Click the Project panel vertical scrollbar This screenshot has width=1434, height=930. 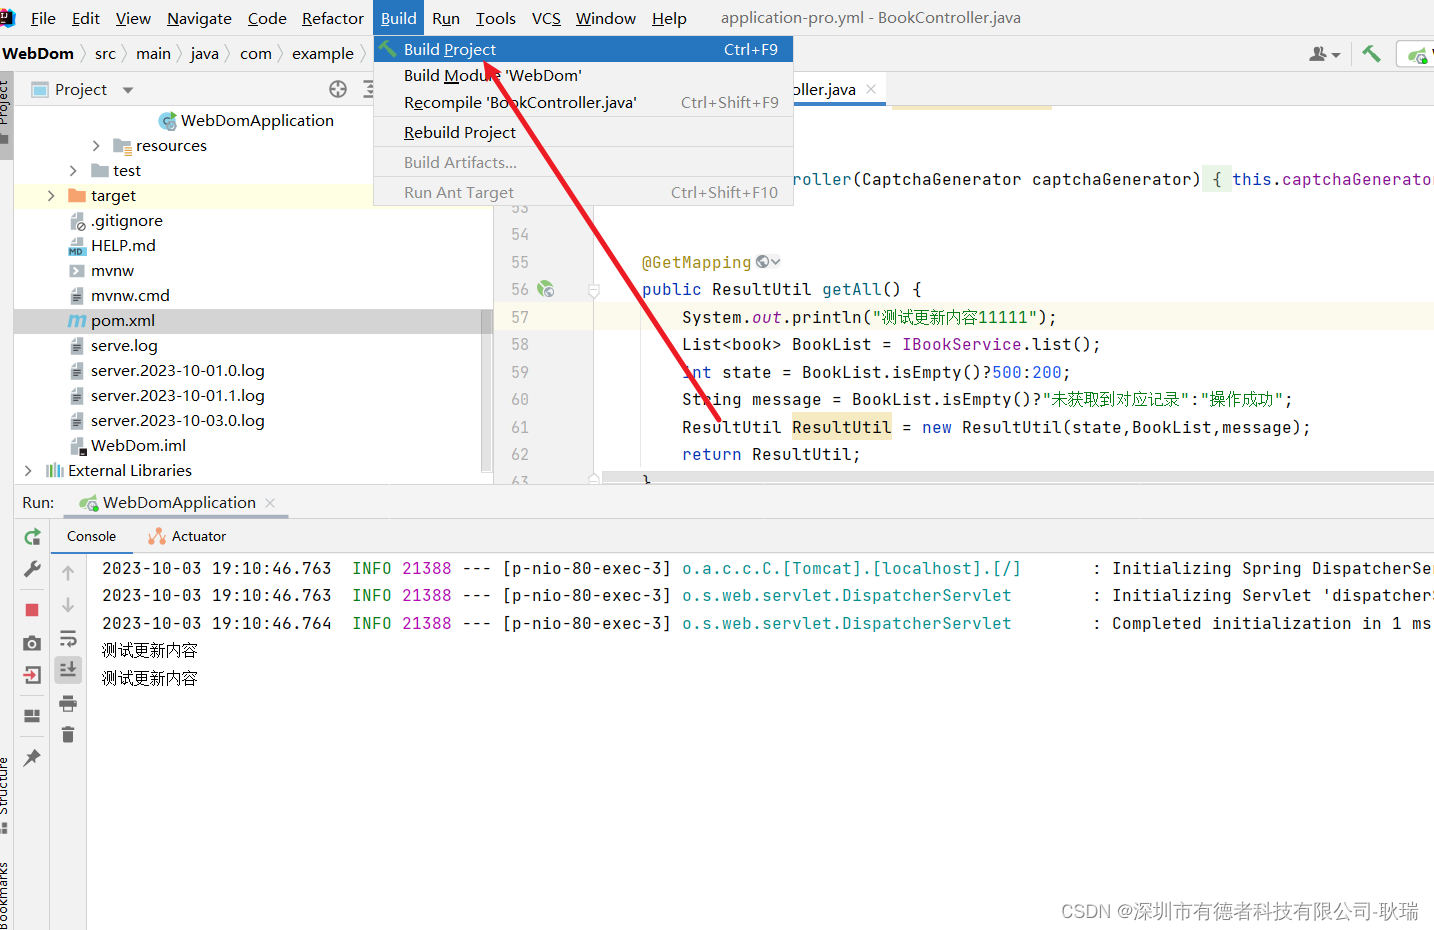pos(487,390)
